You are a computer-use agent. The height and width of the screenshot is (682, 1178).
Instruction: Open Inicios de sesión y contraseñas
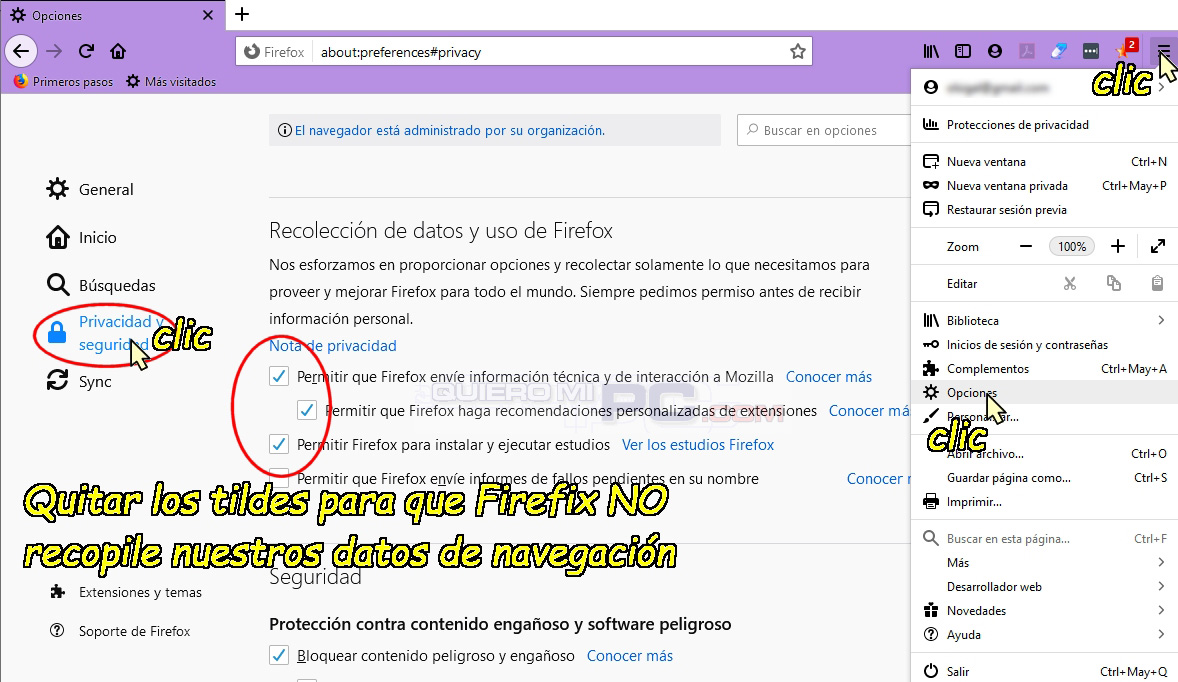point(1044,345)
